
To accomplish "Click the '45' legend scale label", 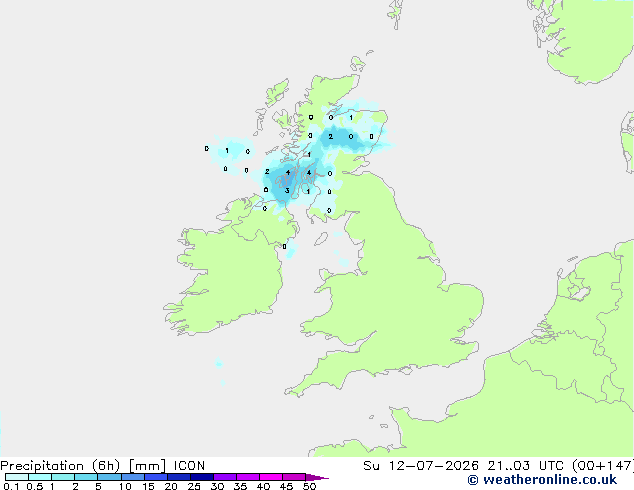I will click(x=286, y=486).
